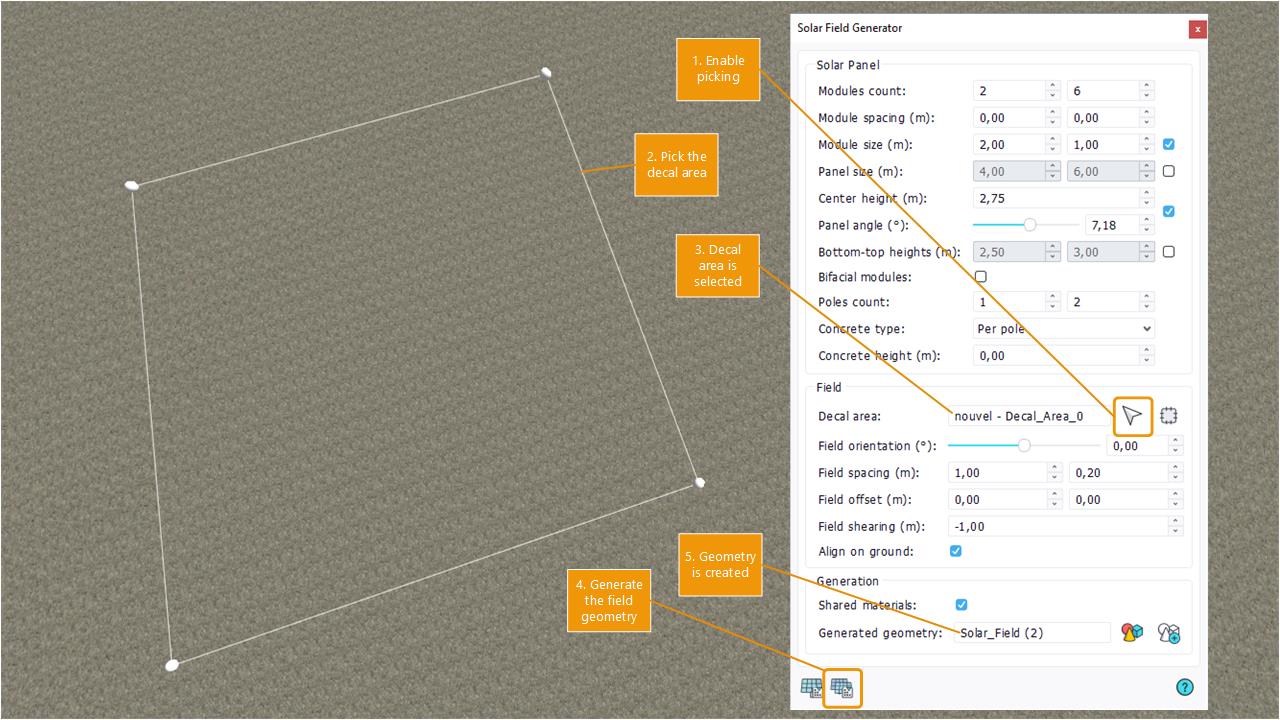Uncheck the Align on ground checkbox
Viewport: 1280px width, 720px height.
point(956,551)
